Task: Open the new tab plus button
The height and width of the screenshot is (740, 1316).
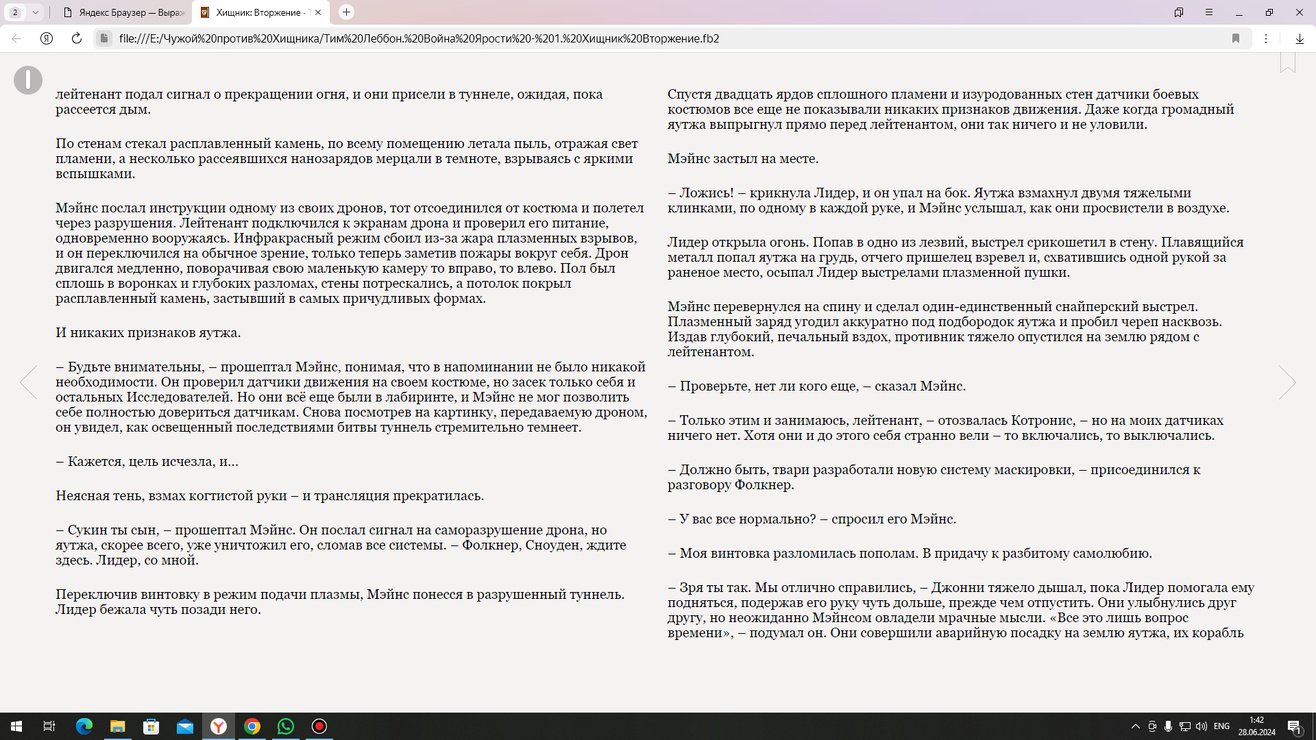Action: (346, 12)
